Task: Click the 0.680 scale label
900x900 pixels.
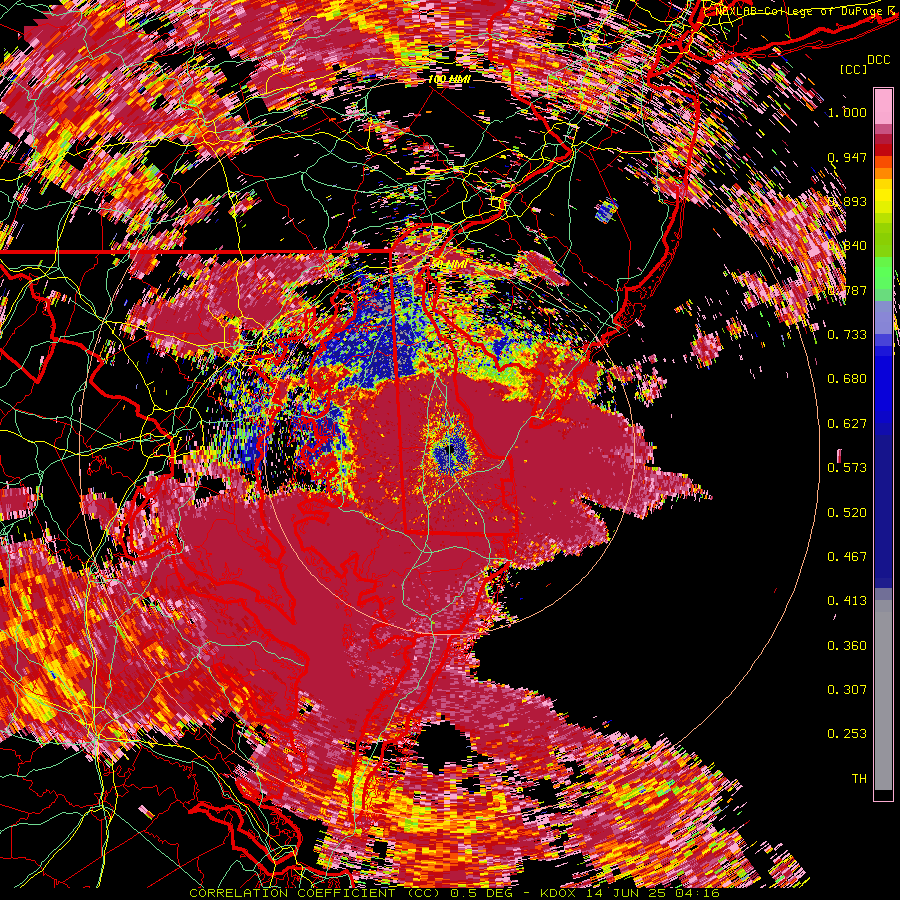Action: [847, 379]
